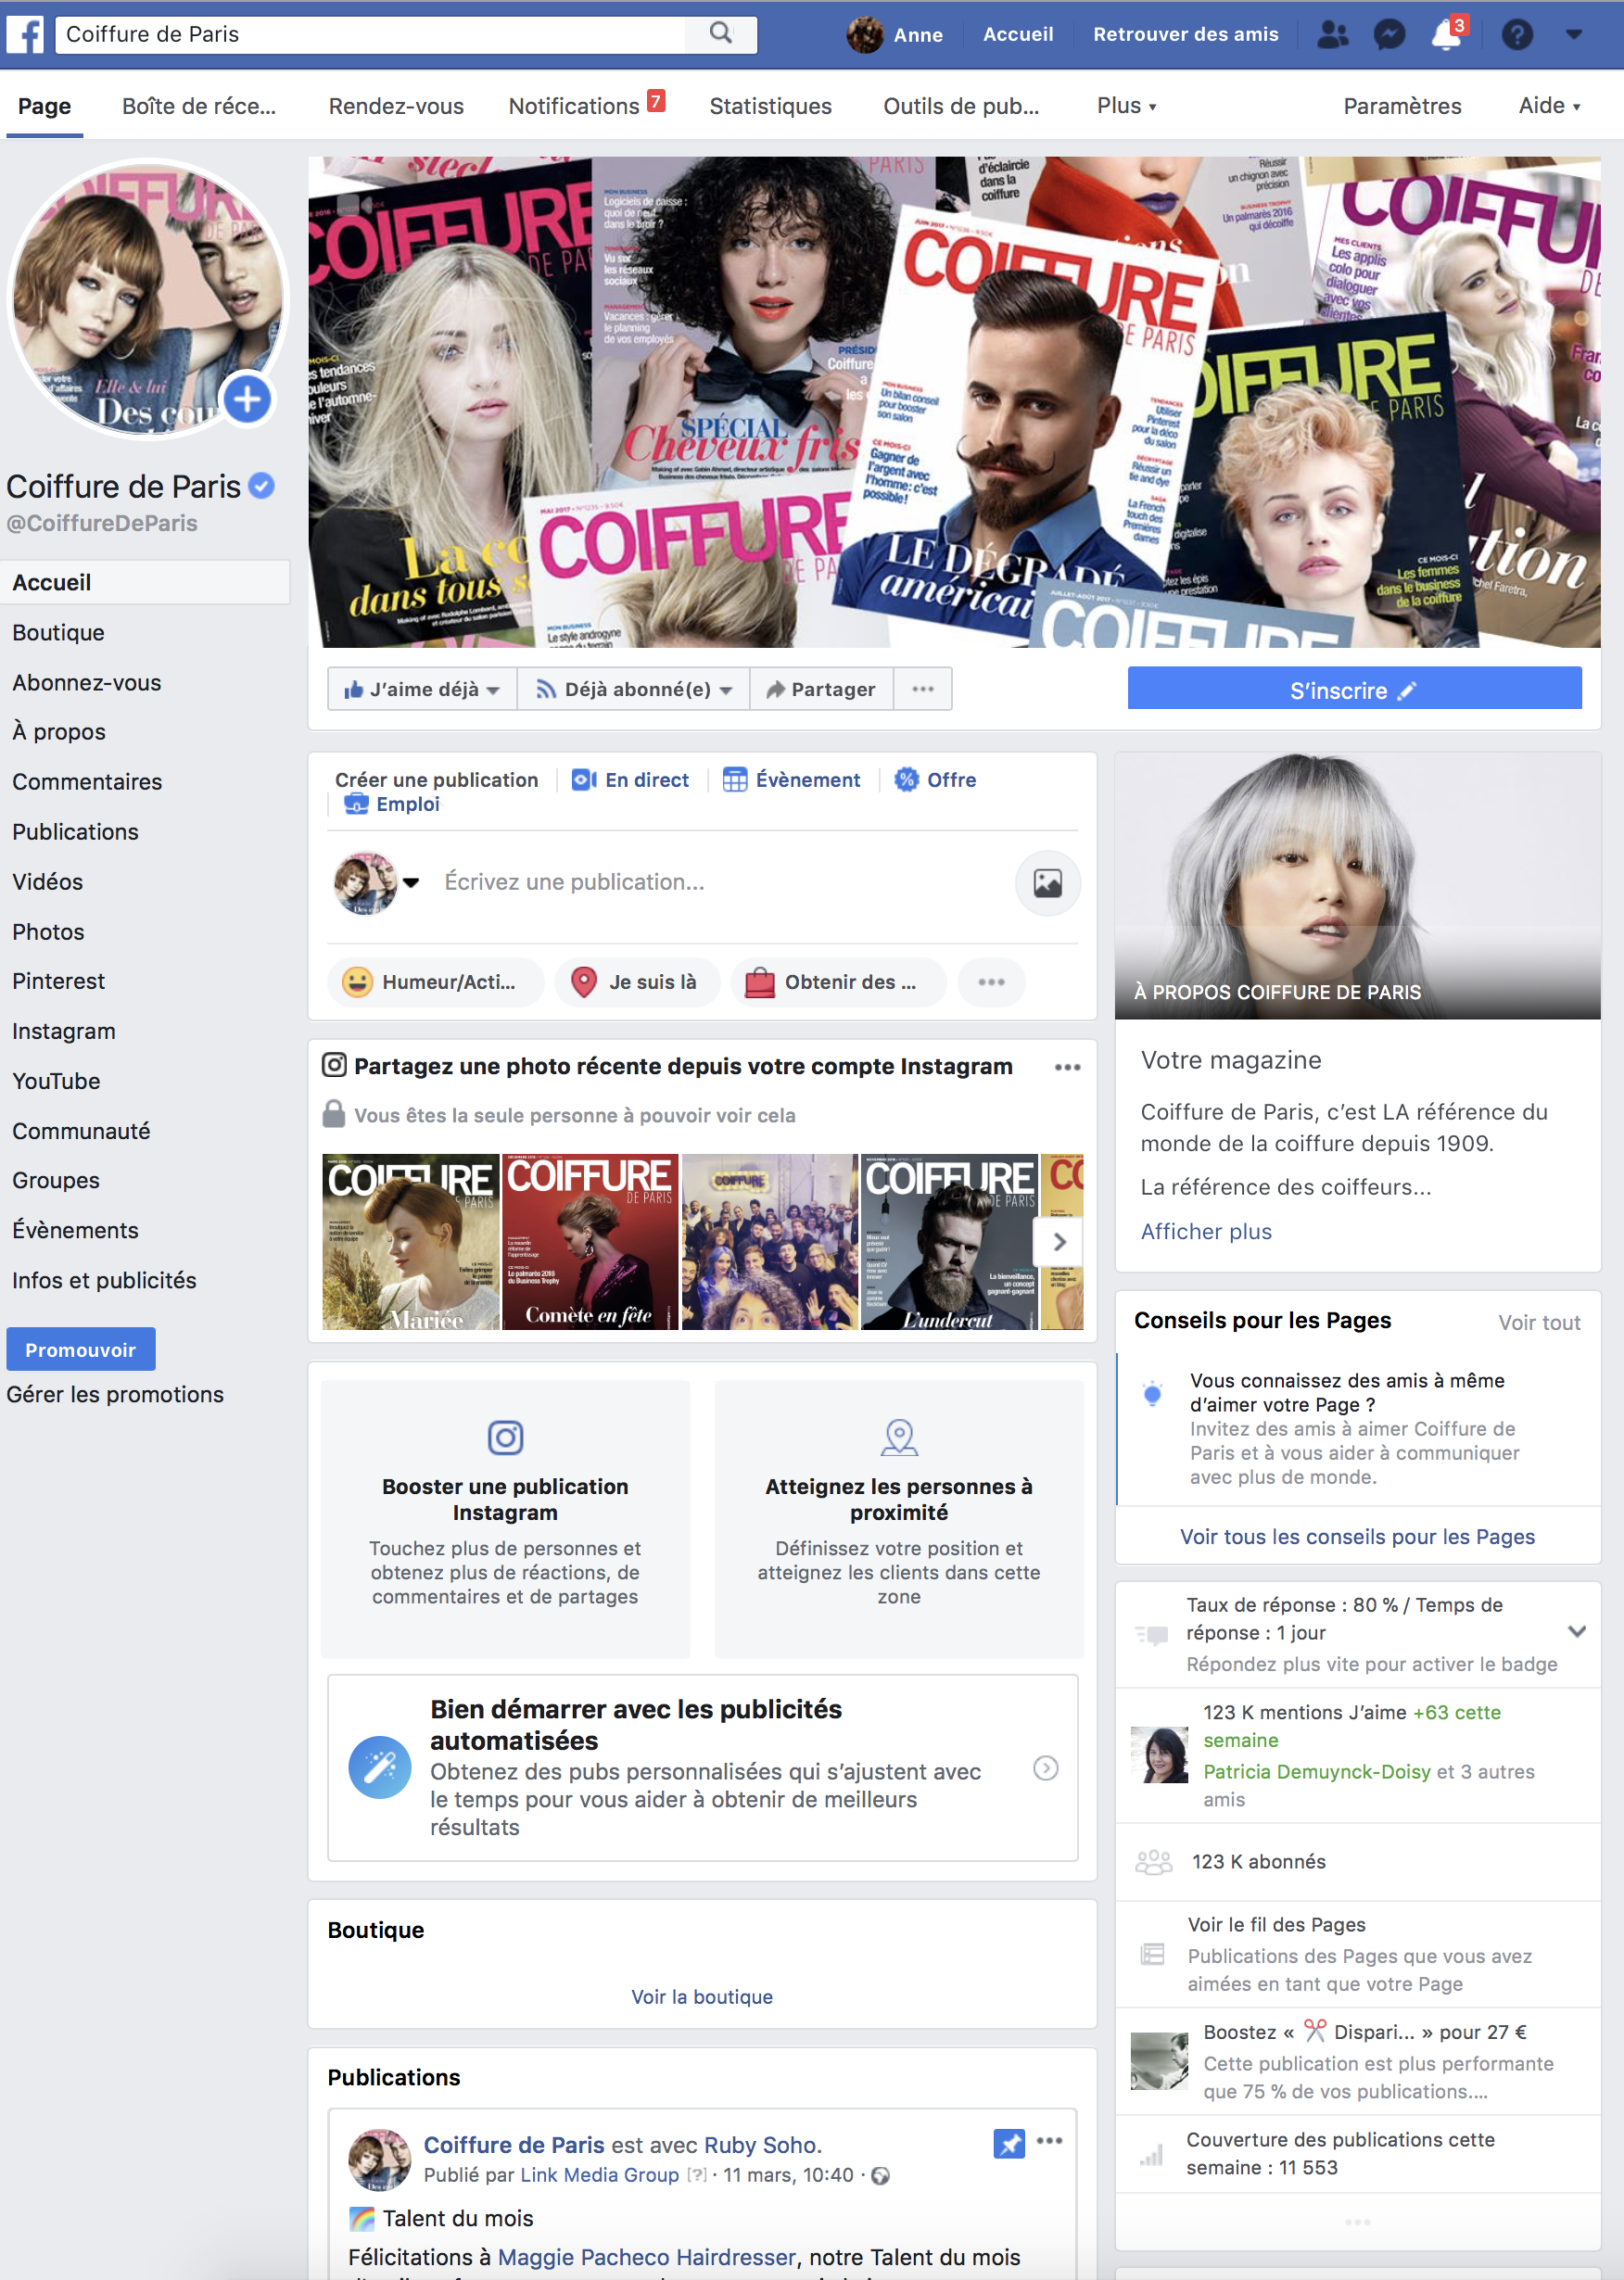Click Ruby Soho link in post
Viewport: 1624px width, 2280px height.
pyautogui.click(x=761, y=2145)
